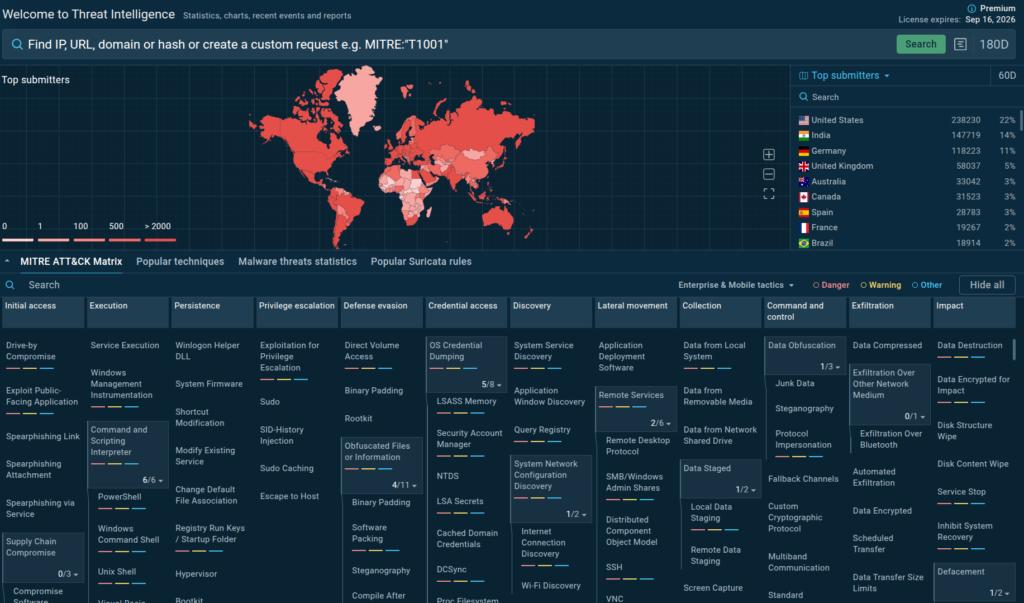1024x603 pixels.
Task: Click the '> 2000' map legend swatch
Action: [159, 239]
